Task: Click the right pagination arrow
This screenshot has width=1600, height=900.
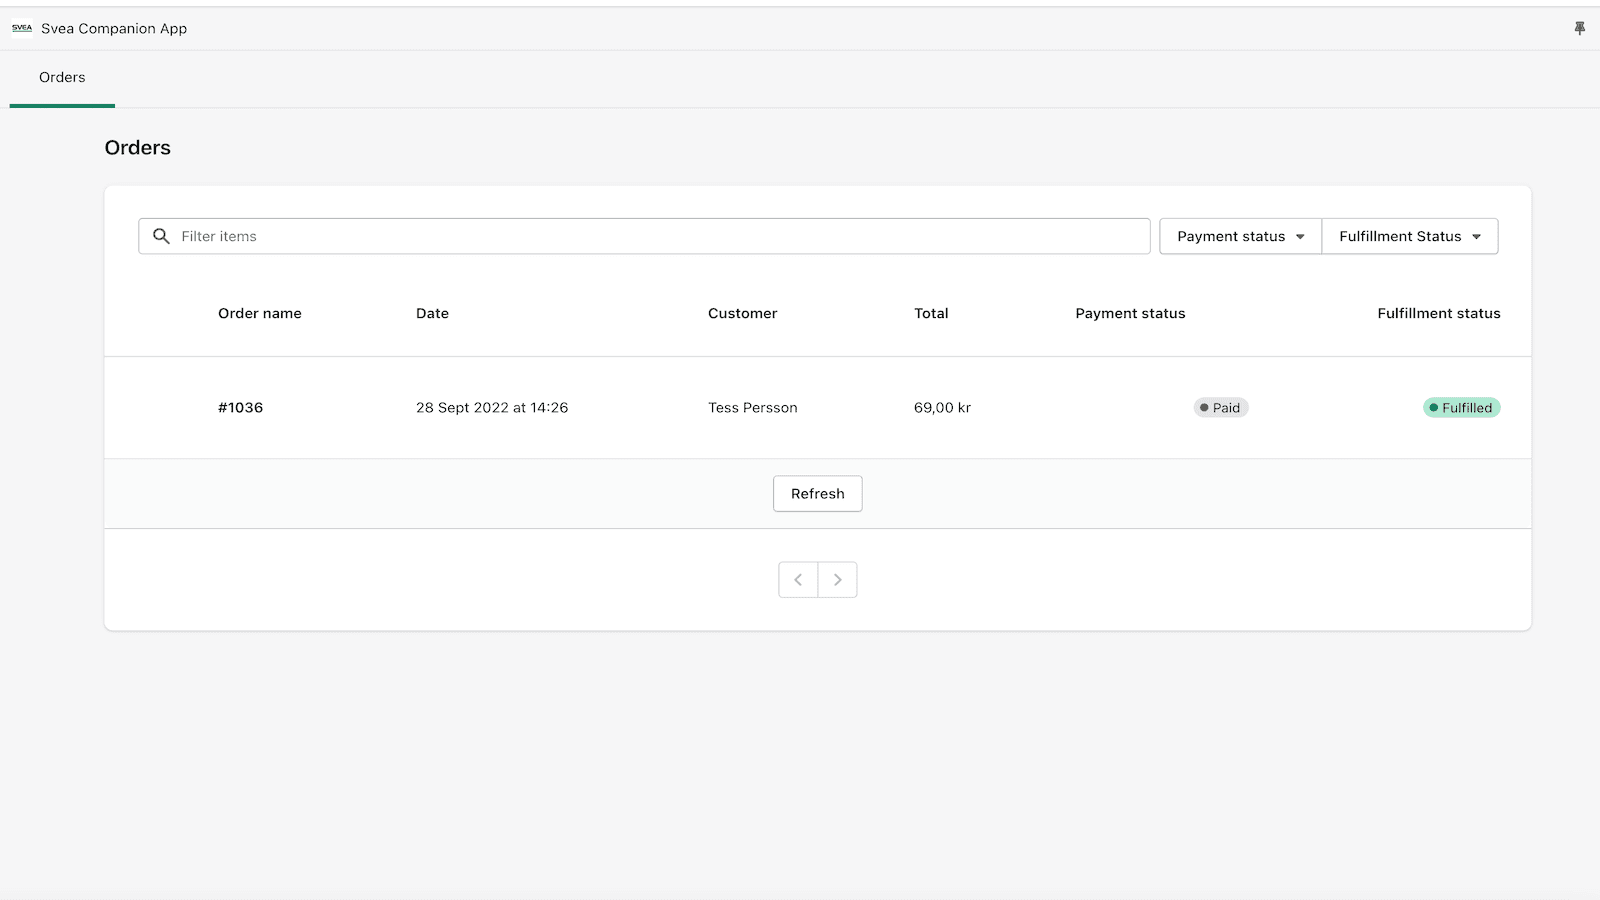Action: [x=838, y=579]
